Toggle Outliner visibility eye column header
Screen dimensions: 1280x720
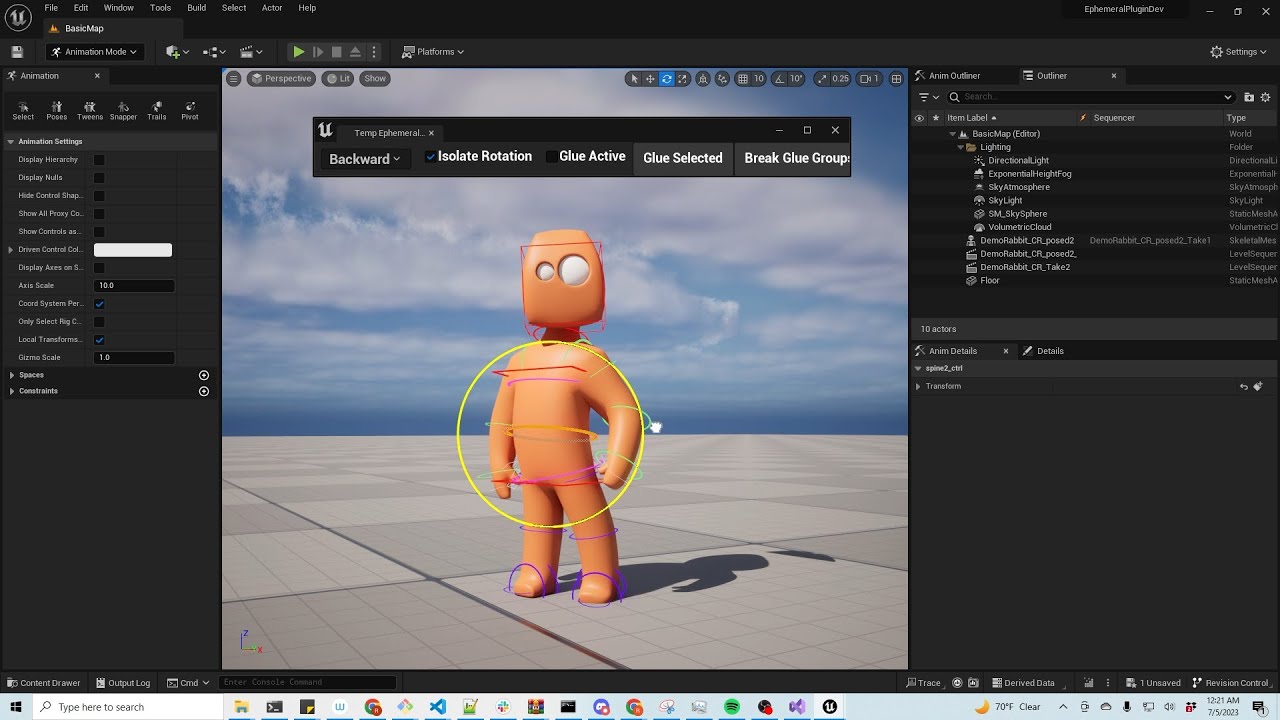point(919,118)
